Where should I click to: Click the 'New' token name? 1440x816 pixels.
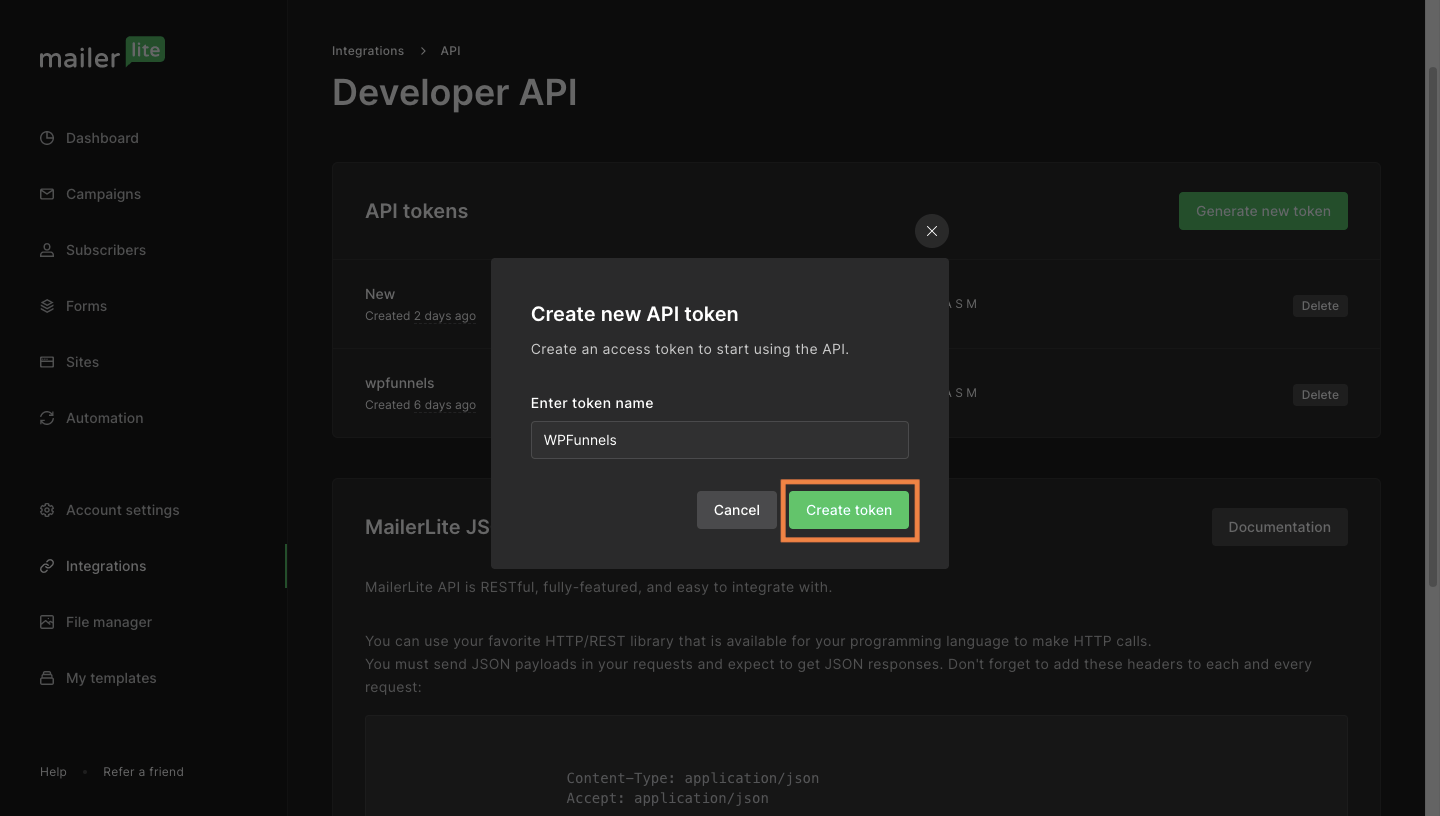(380, 294)
